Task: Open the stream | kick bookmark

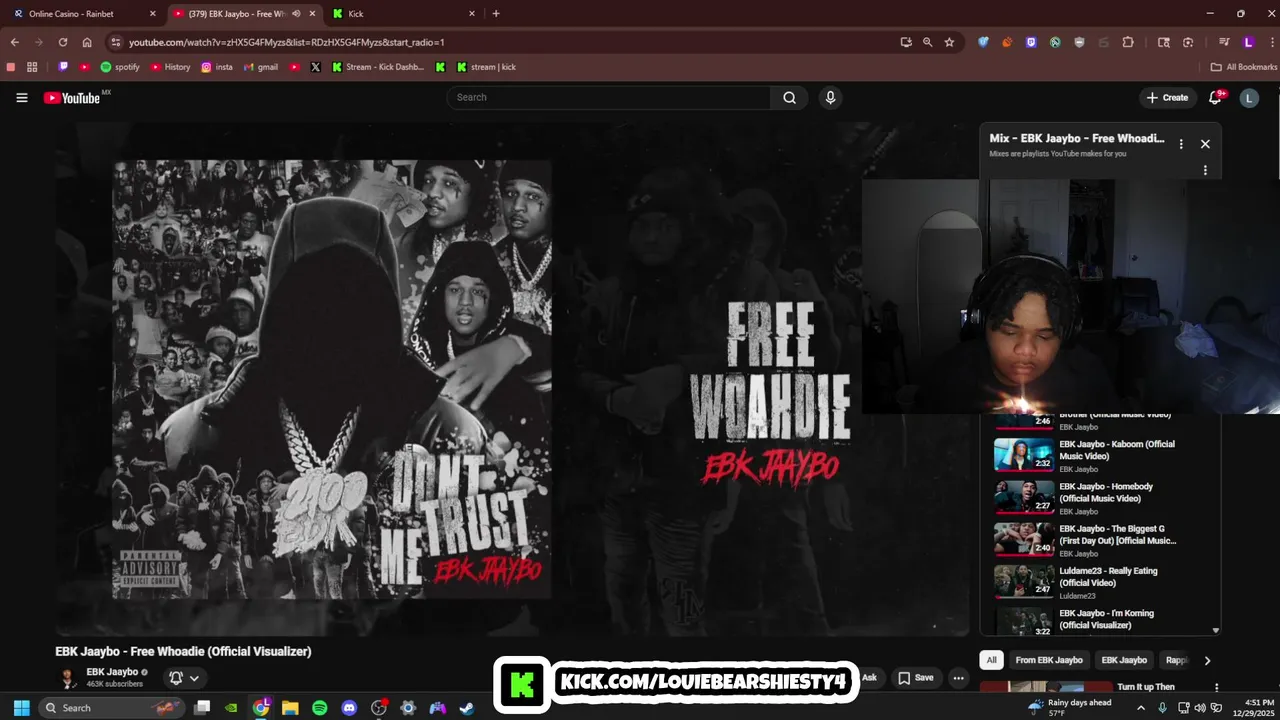Action: pyautogui.click(x=486, y=67)
